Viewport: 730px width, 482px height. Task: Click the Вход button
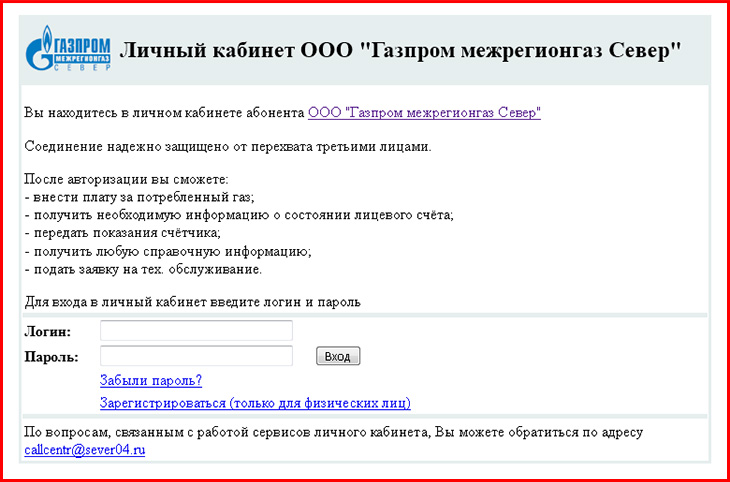point(338,356)
